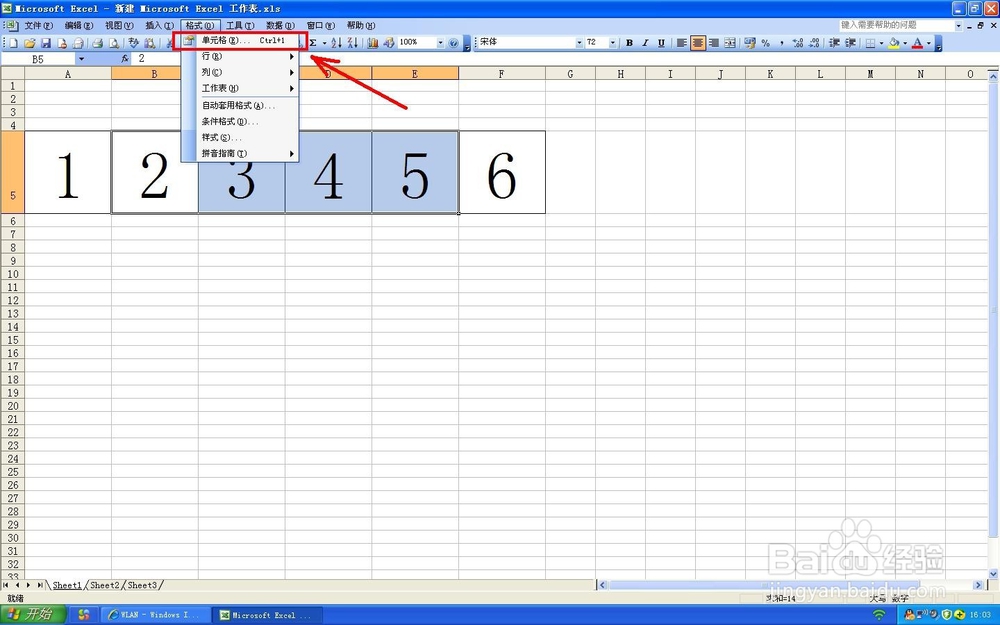The width and height of the screenshot is (1000, 625).
Task: Select the column G header
Action: point(570,74)
